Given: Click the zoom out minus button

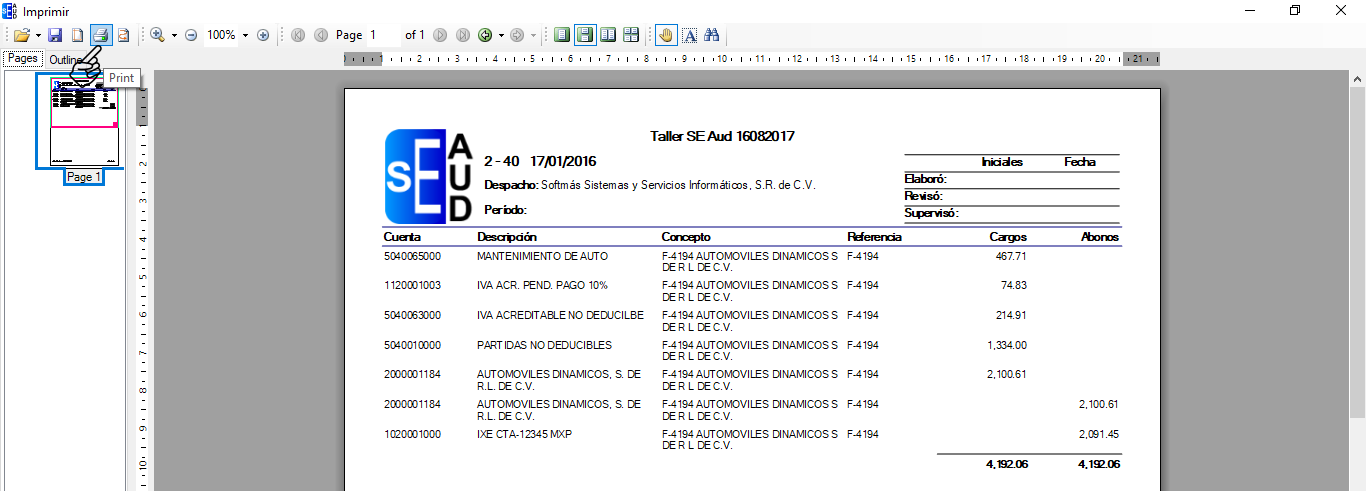Looking at the screenshot, I should [191, 35].
